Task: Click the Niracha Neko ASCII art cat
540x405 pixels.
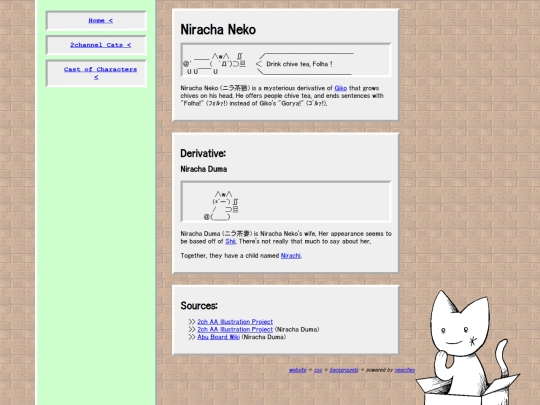Action: pos(215,64)
